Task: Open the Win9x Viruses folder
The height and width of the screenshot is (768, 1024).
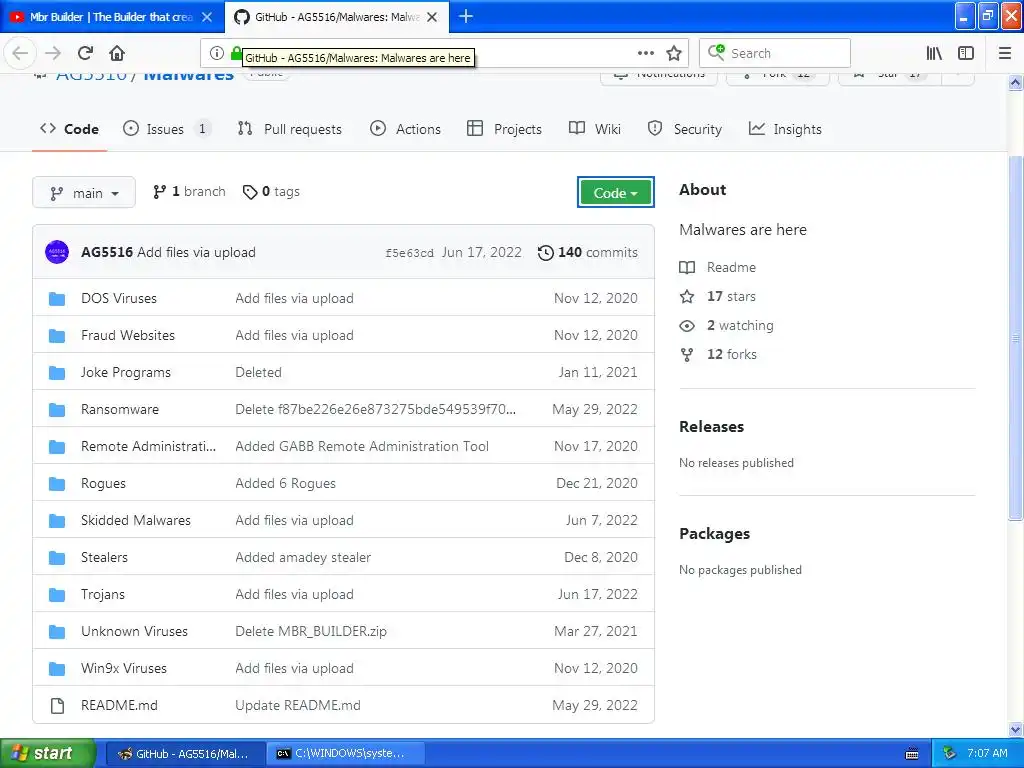Action: 123,668
